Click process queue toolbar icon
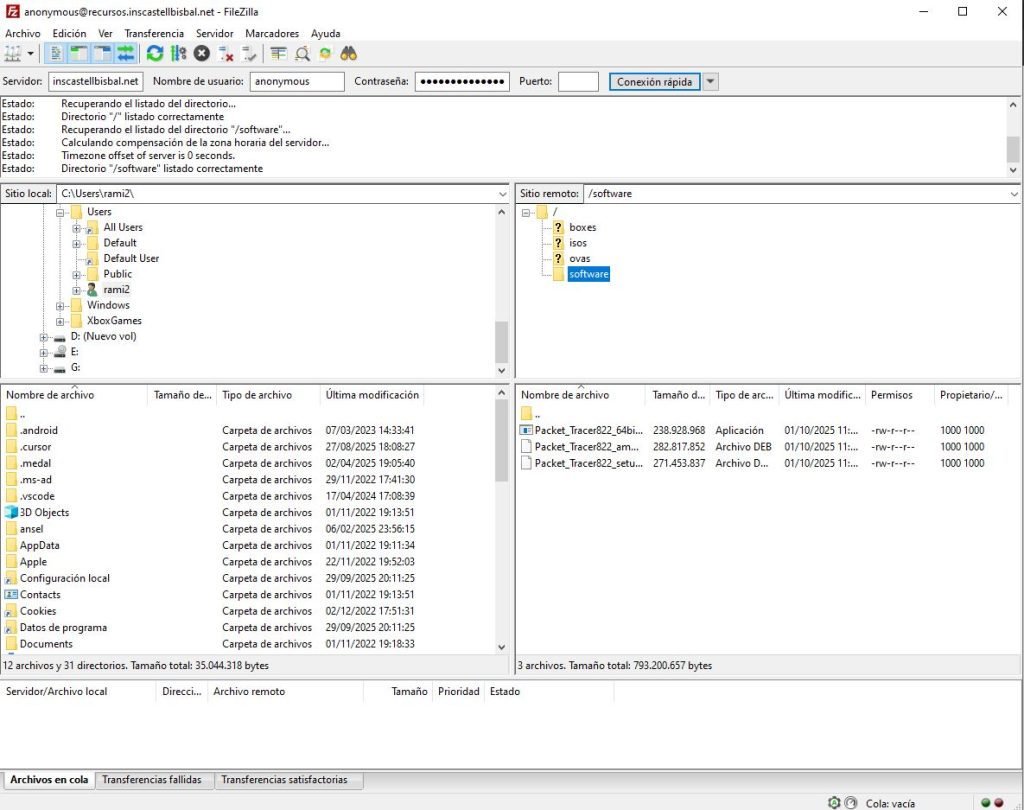 pyautogui.click(x=178, y=54)
